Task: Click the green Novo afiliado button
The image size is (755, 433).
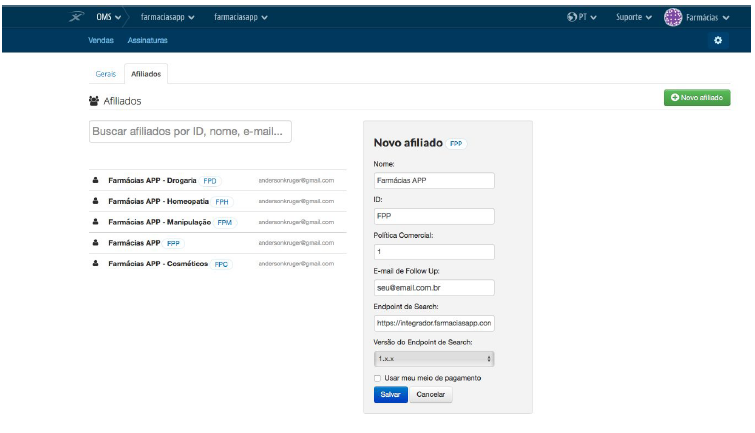Action: [697, 97]
